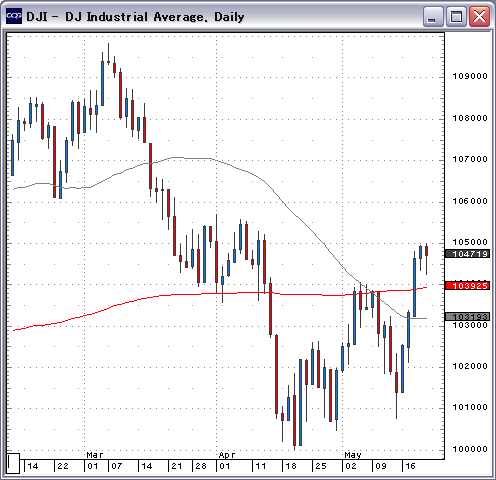496x480 pixels.
Task: Click the tall blue candlestick crossing the red average in mid-May
Action: pyautogui.click(x=414, y=287)
